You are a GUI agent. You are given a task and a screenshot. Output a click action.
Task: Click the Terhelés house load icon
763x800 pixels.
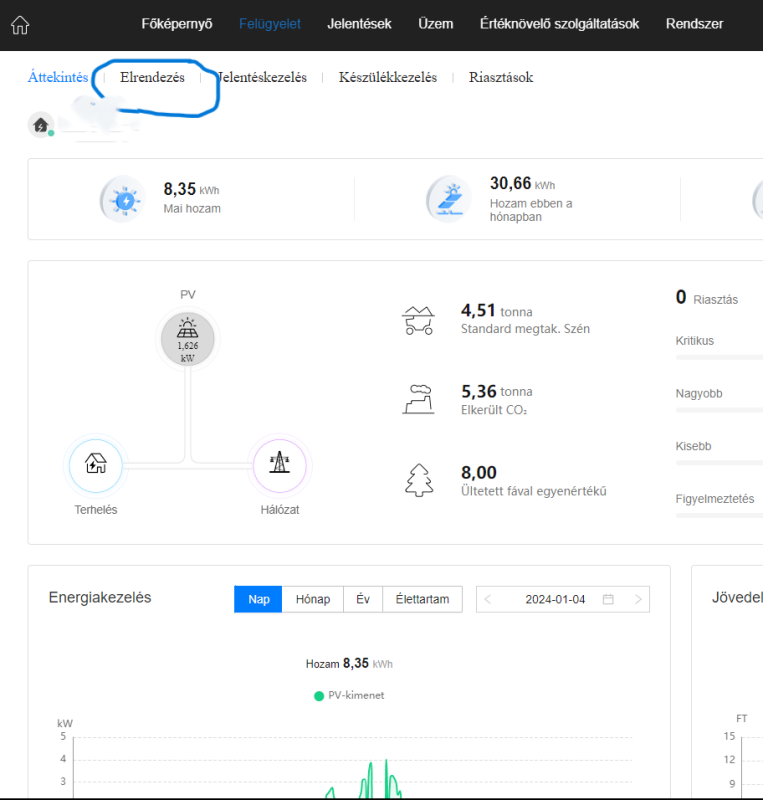coord(95,465)
